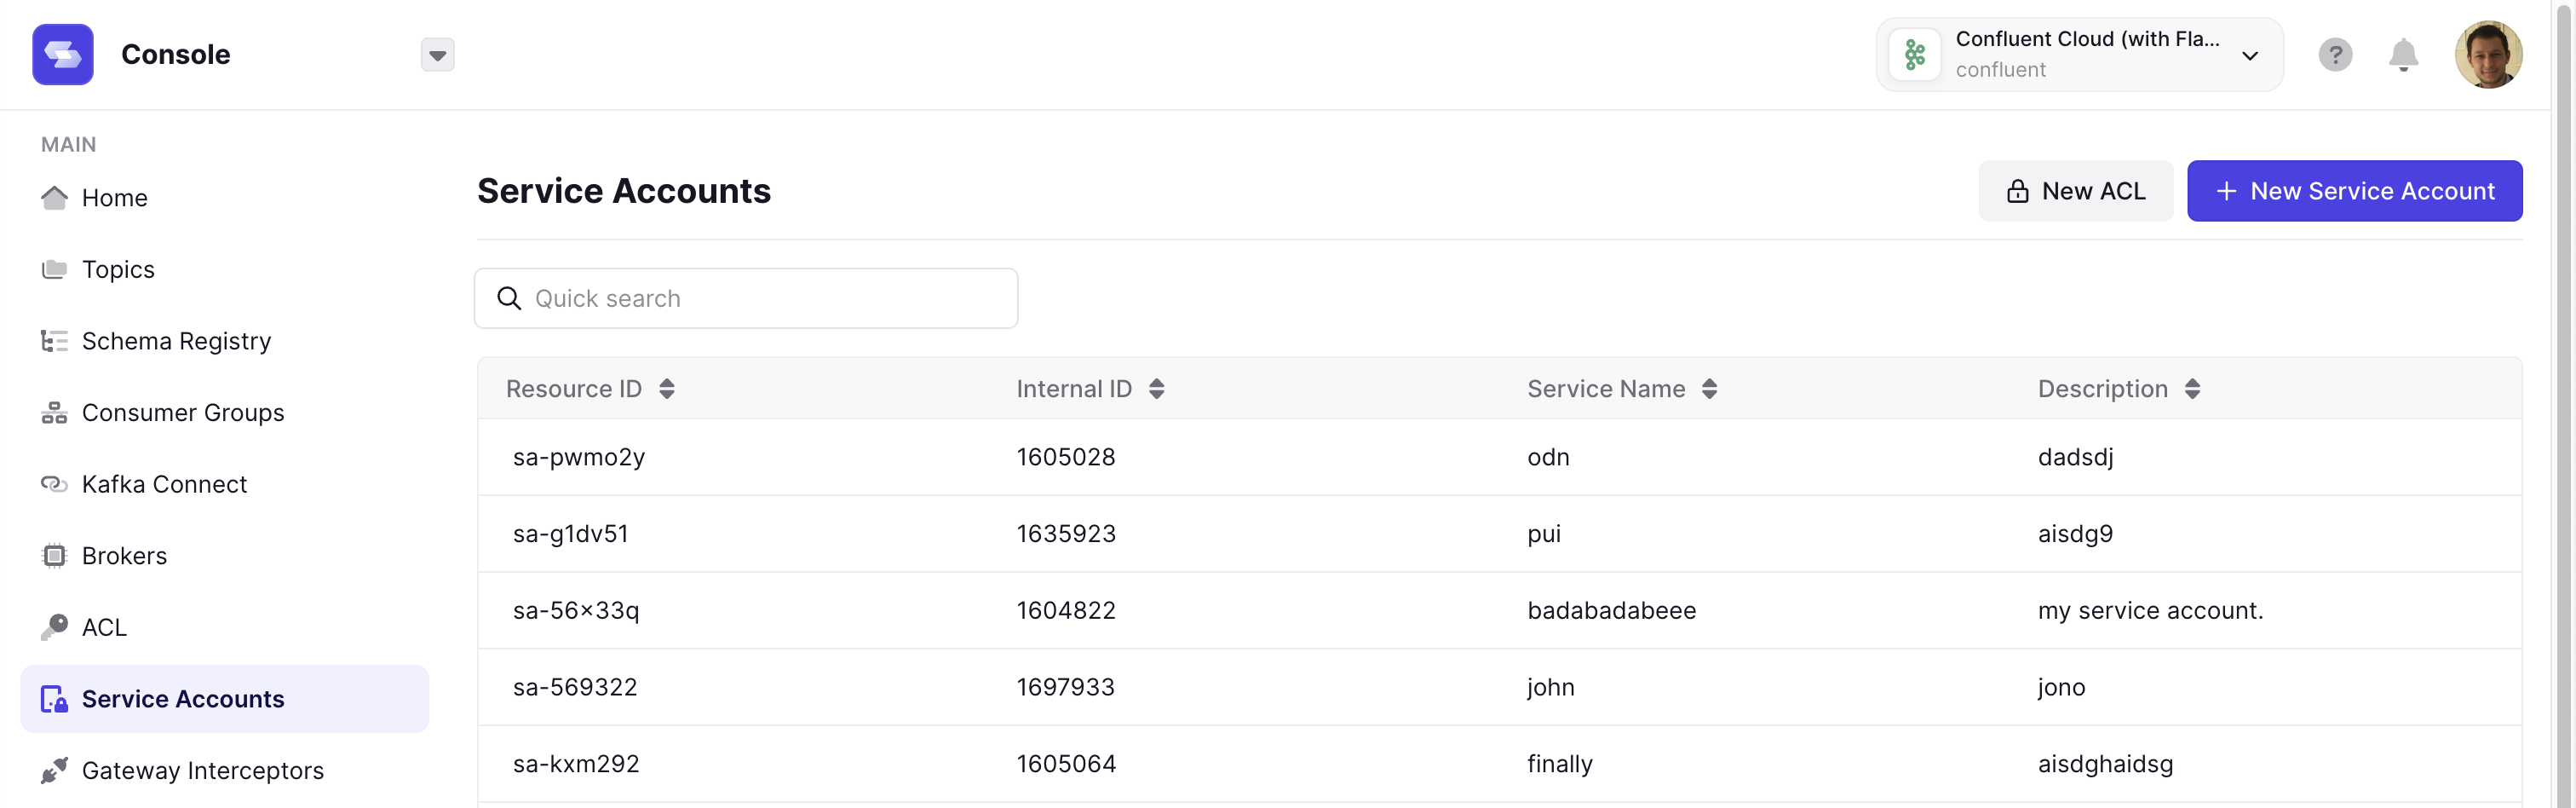Click the Schema Registry icon
The image size is (2576, 808).
54,341
